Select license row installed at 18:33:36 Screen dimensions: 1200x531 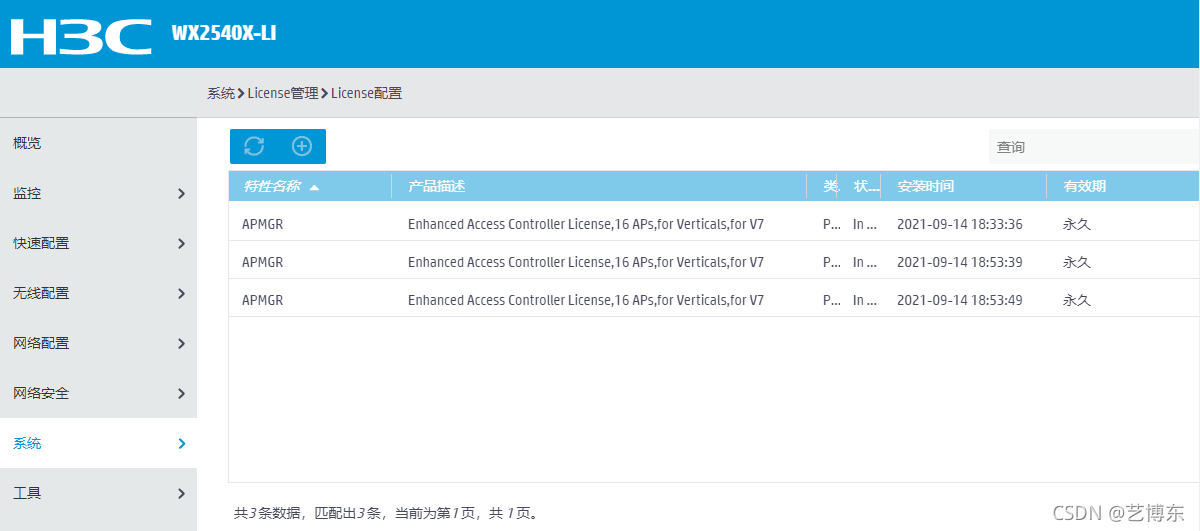[714, 224]
